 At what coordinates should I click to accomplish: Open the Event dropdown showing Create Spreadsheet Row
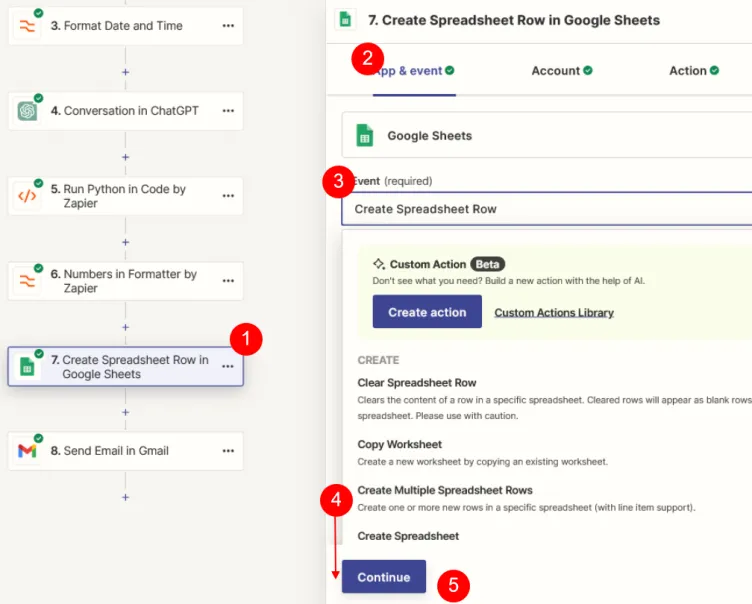tap(547, 209)
